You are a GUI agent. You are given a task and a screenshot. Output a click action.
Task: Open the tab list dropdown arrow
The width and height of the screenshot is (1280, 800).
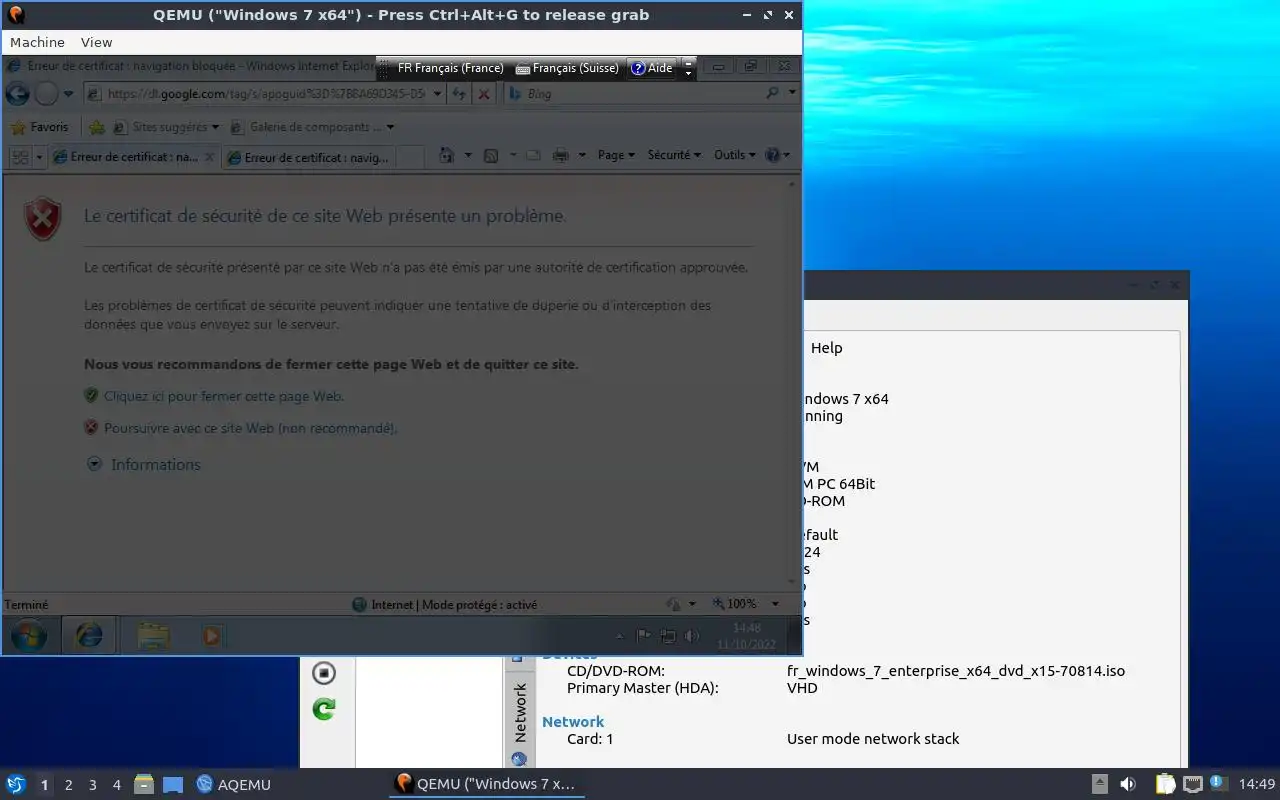tap(40, 157)
